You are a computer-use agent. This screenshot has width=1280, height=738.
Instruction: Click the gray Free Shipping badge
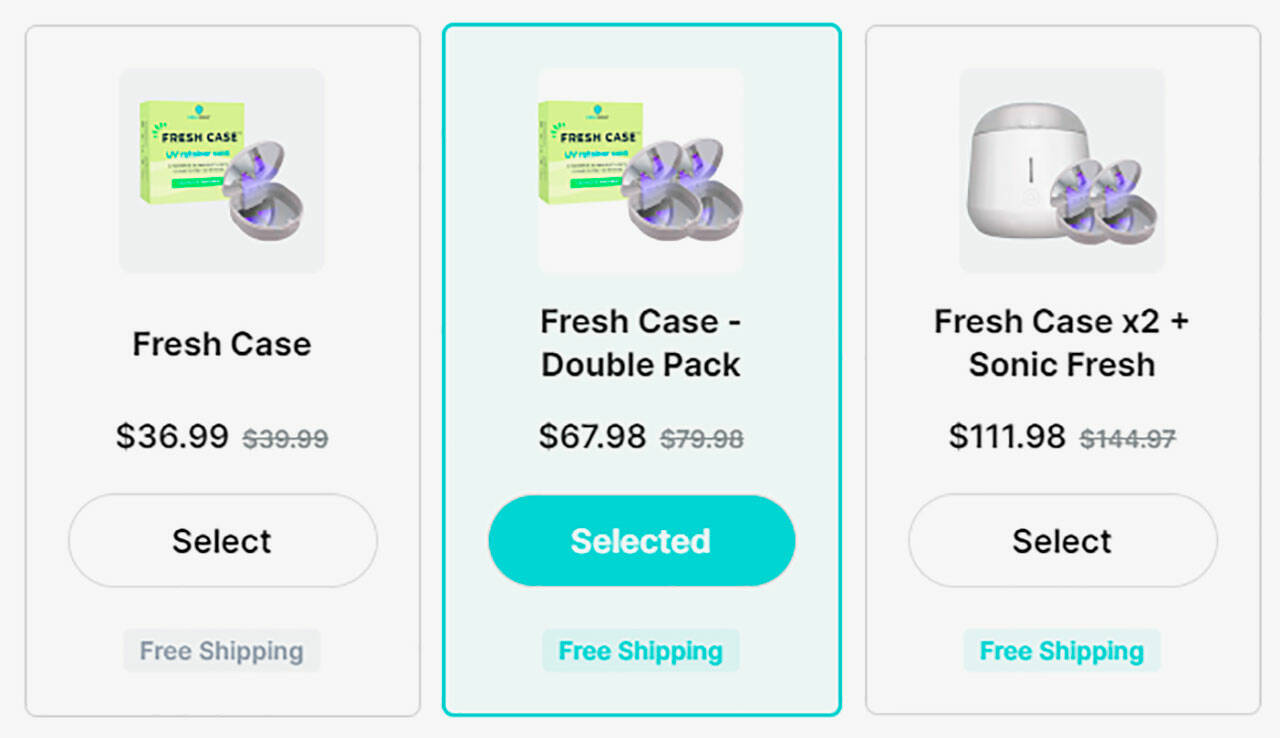pyautogui.click(x=222, y=651)
